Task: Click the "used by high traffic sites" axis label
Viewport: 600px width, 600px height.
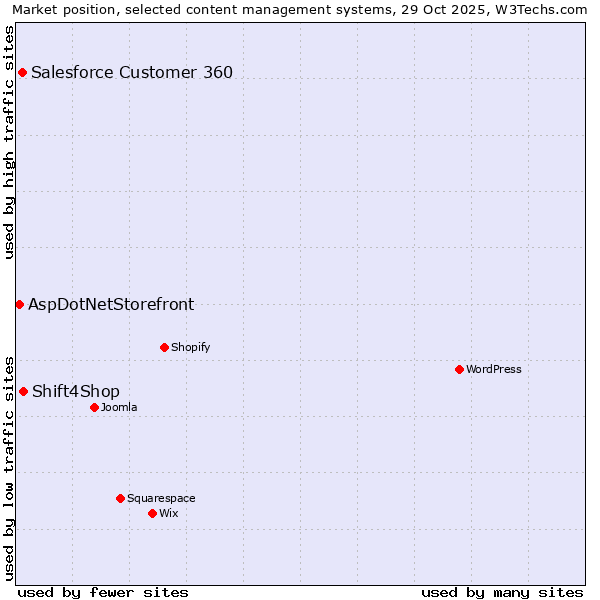Action: tap(10, 142)
